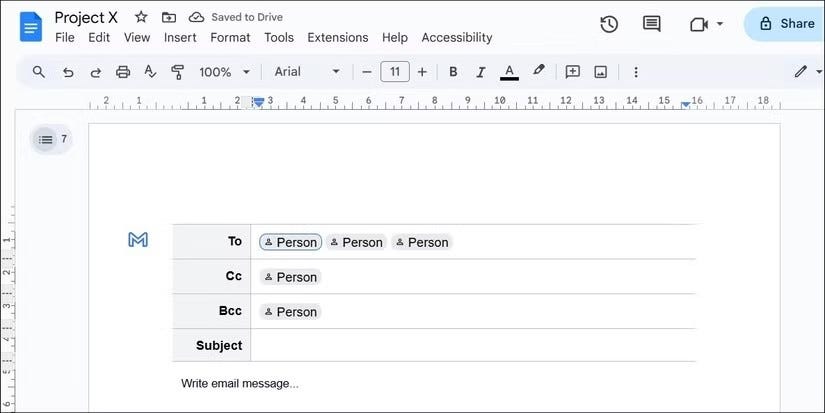The image size is (825, 413).
Task: Click the add comment icon
Action: pyautogui.click(x=572, y=72)
